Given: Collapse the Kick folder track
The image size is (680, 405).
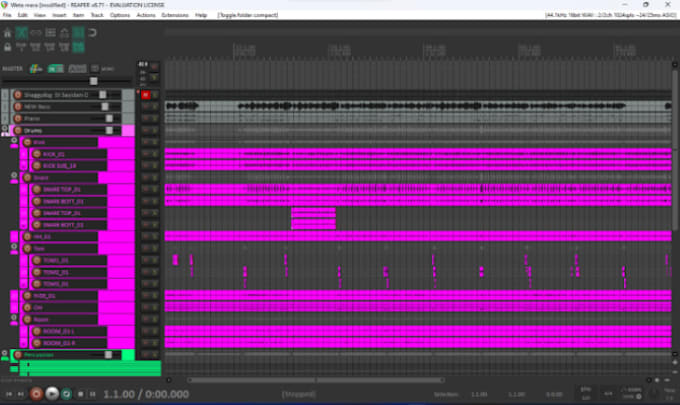Looking at the screenshot, I should 14,140.
